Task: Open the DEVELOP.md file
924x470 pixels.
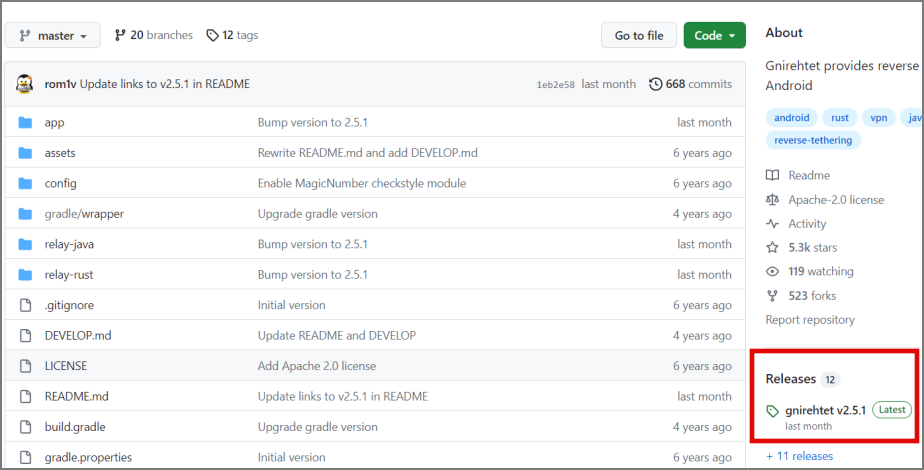Action: point(78,336)
